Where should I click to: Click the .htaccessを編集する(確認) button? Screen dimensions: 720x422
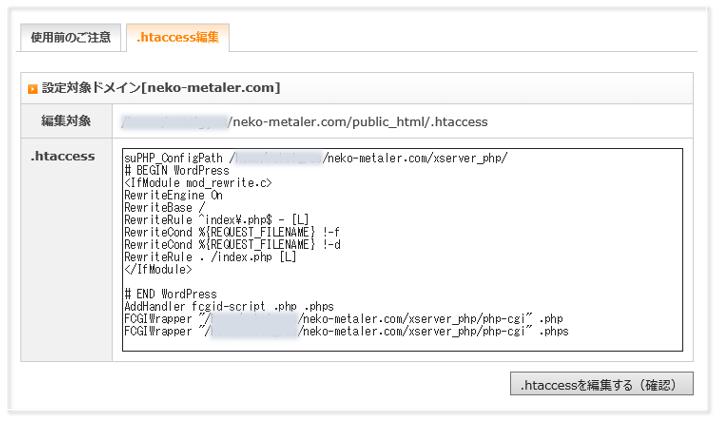click(x=602, y=384)
